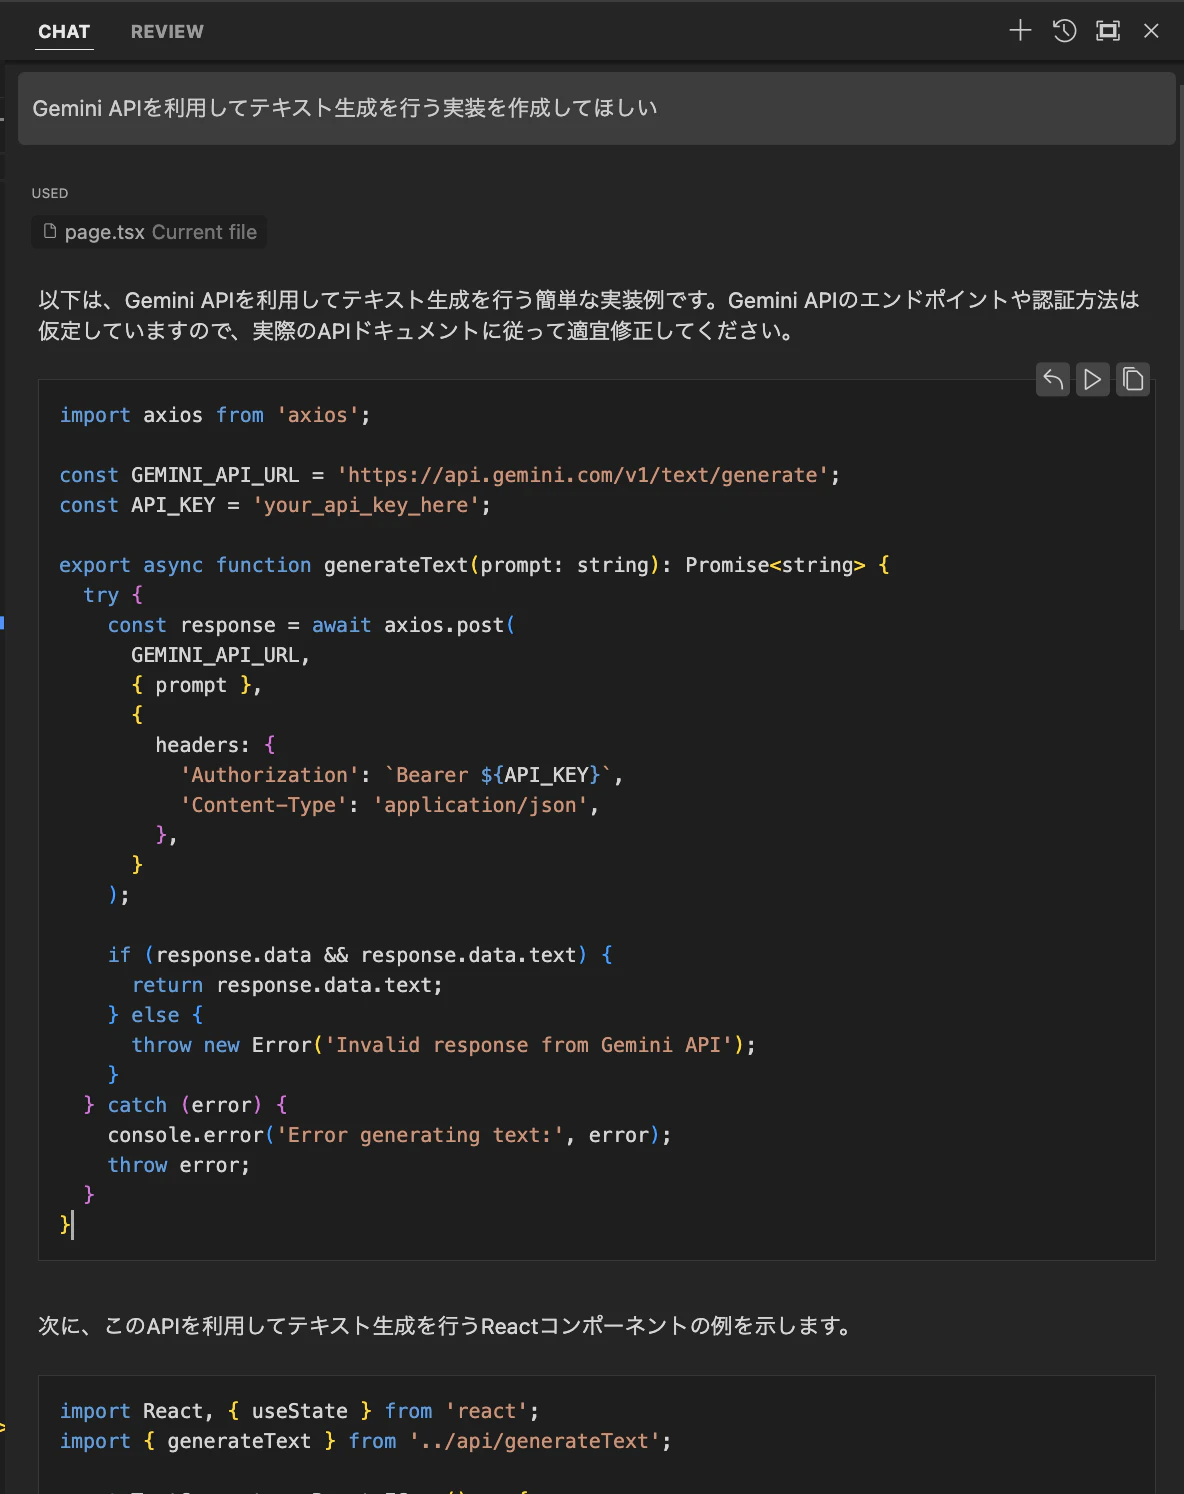The width and height of the screenshot is (1184, 1494).
Task: Click the file icon beside page.tsx
Action: pos(50,231)
